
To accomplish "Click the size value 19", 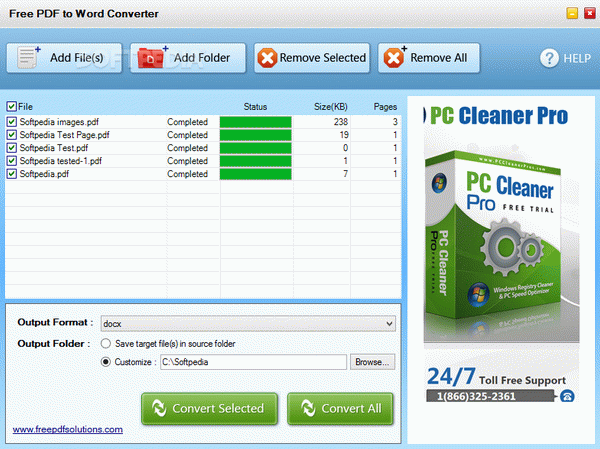I will 344,135.
